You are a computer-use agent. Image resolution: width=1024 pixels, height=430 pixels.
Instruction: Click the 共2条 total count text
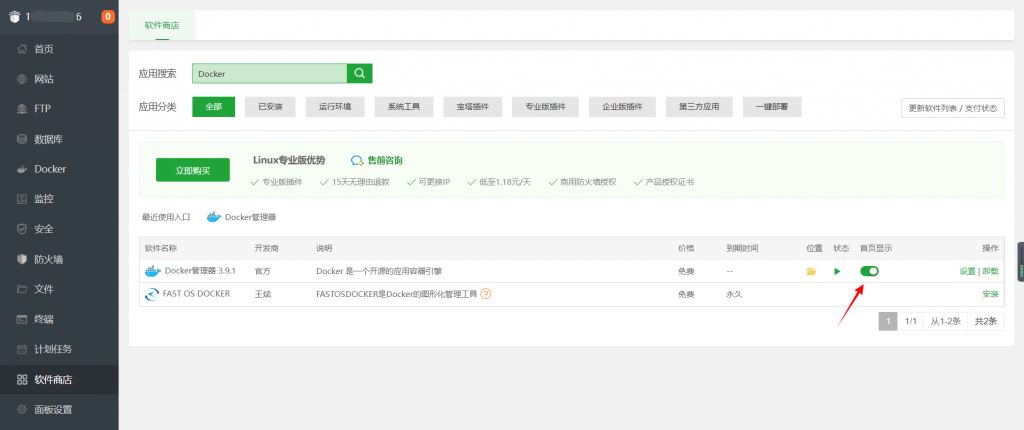[985, 321]
